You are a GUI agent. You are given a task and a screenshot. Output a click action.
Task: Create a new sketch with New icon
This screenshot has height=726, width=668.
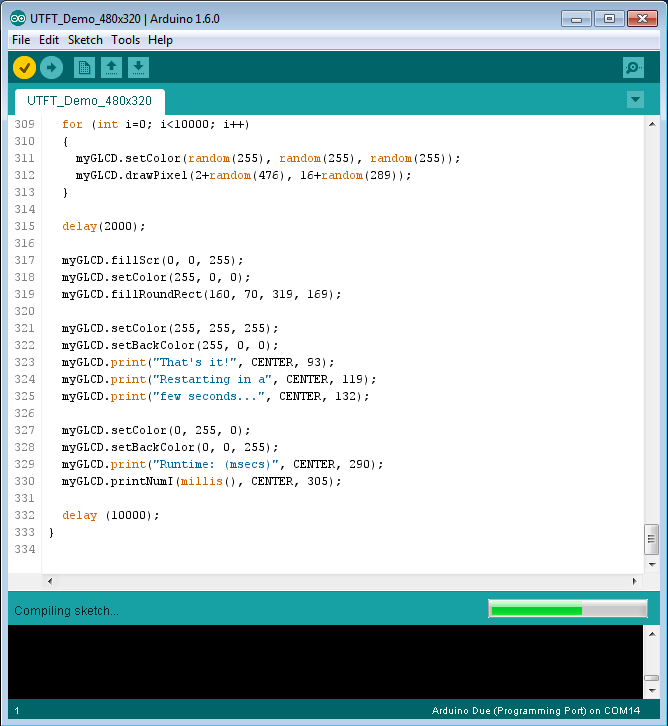pos(84,68)
